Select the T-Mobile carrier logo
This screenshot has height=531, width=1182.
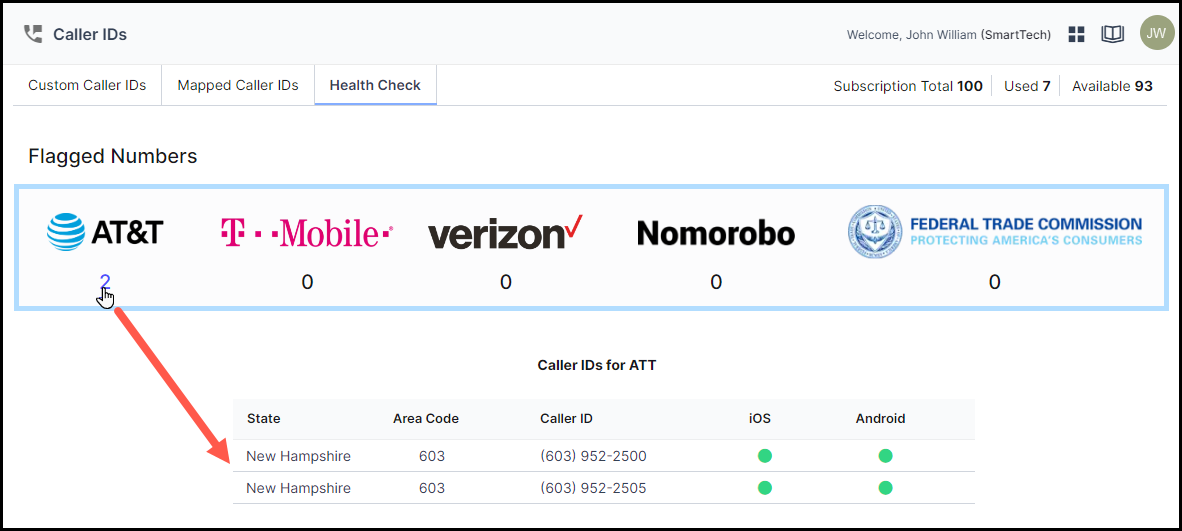tap(307, 232)
